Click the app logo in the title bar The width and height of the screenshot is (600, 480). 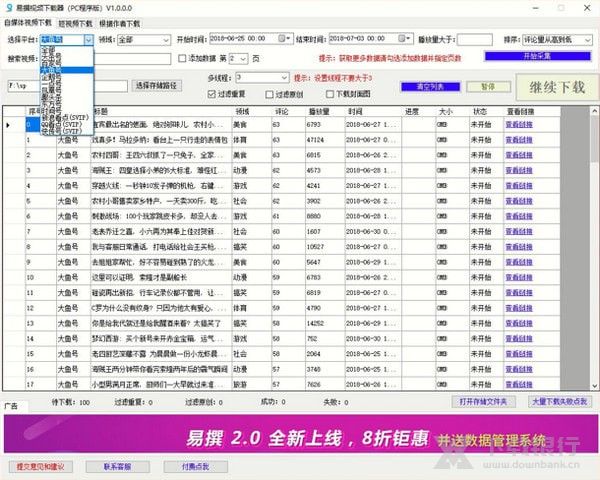point(10,8)
